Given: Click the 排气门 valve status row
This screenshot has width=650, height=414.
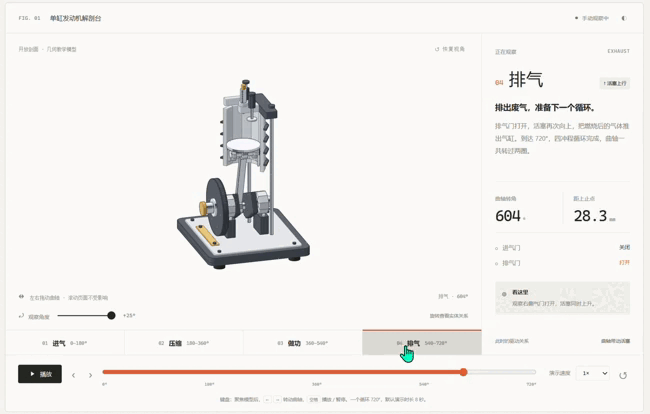Looking at the screenshot, I should (563, 263).
